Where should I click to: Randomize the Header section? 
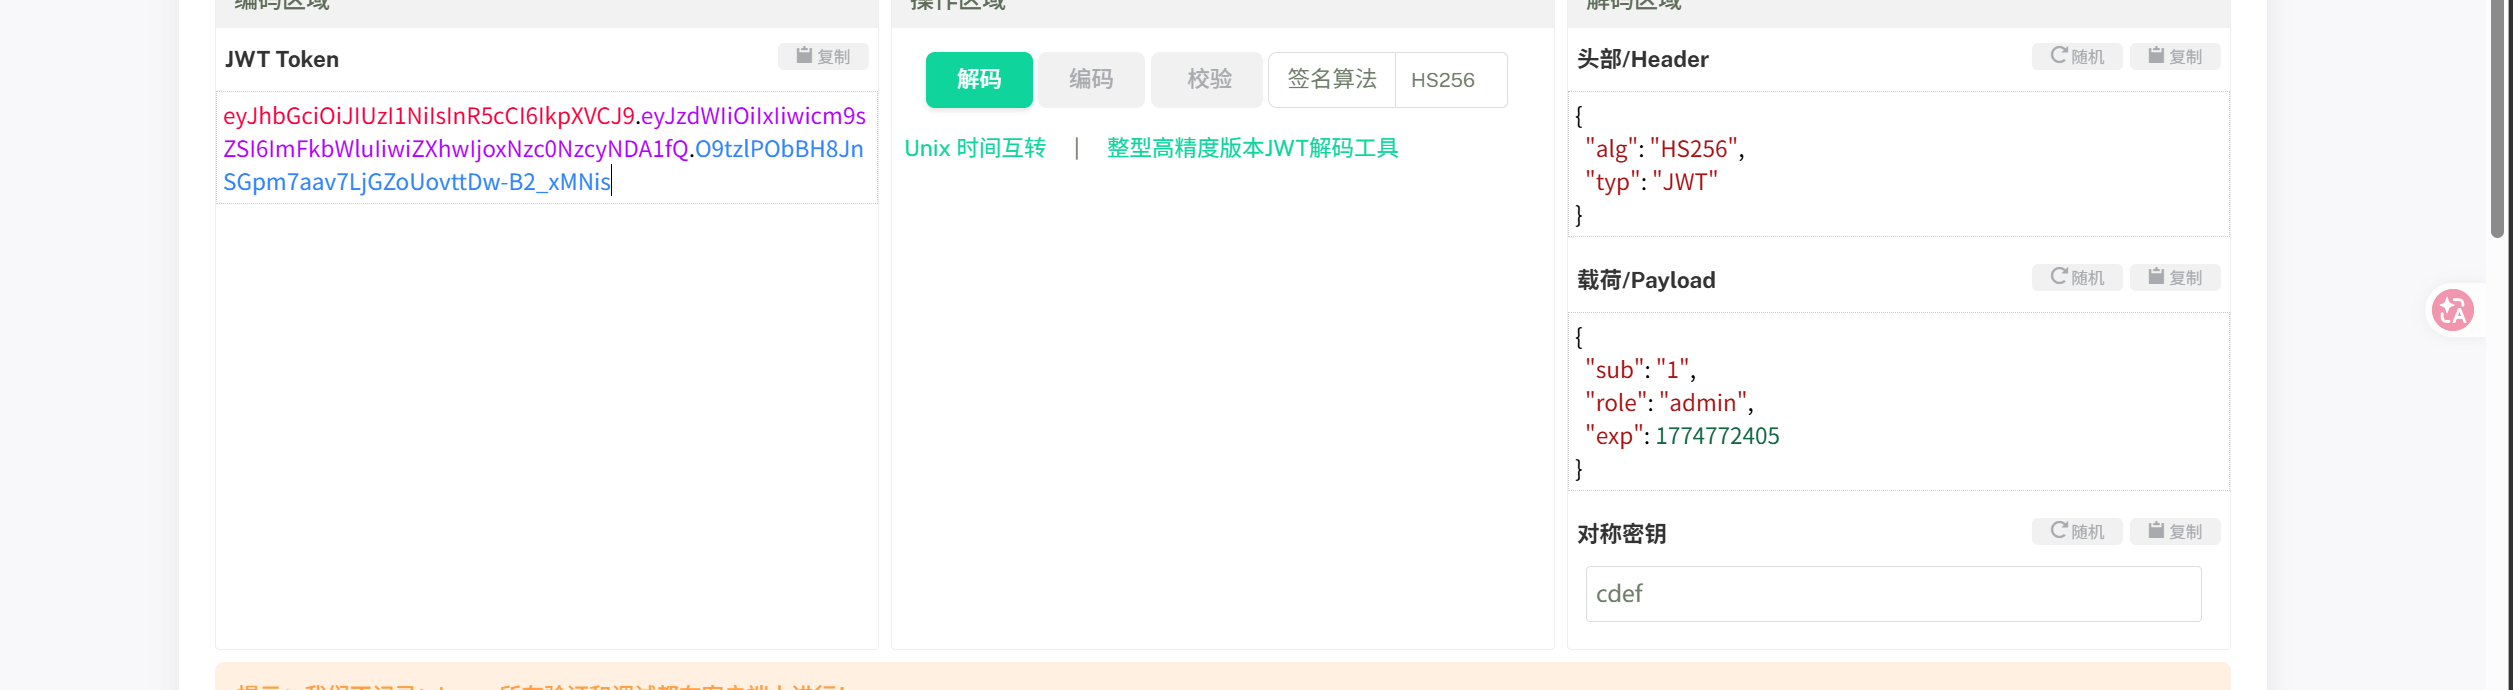(x=2076, y=57)
